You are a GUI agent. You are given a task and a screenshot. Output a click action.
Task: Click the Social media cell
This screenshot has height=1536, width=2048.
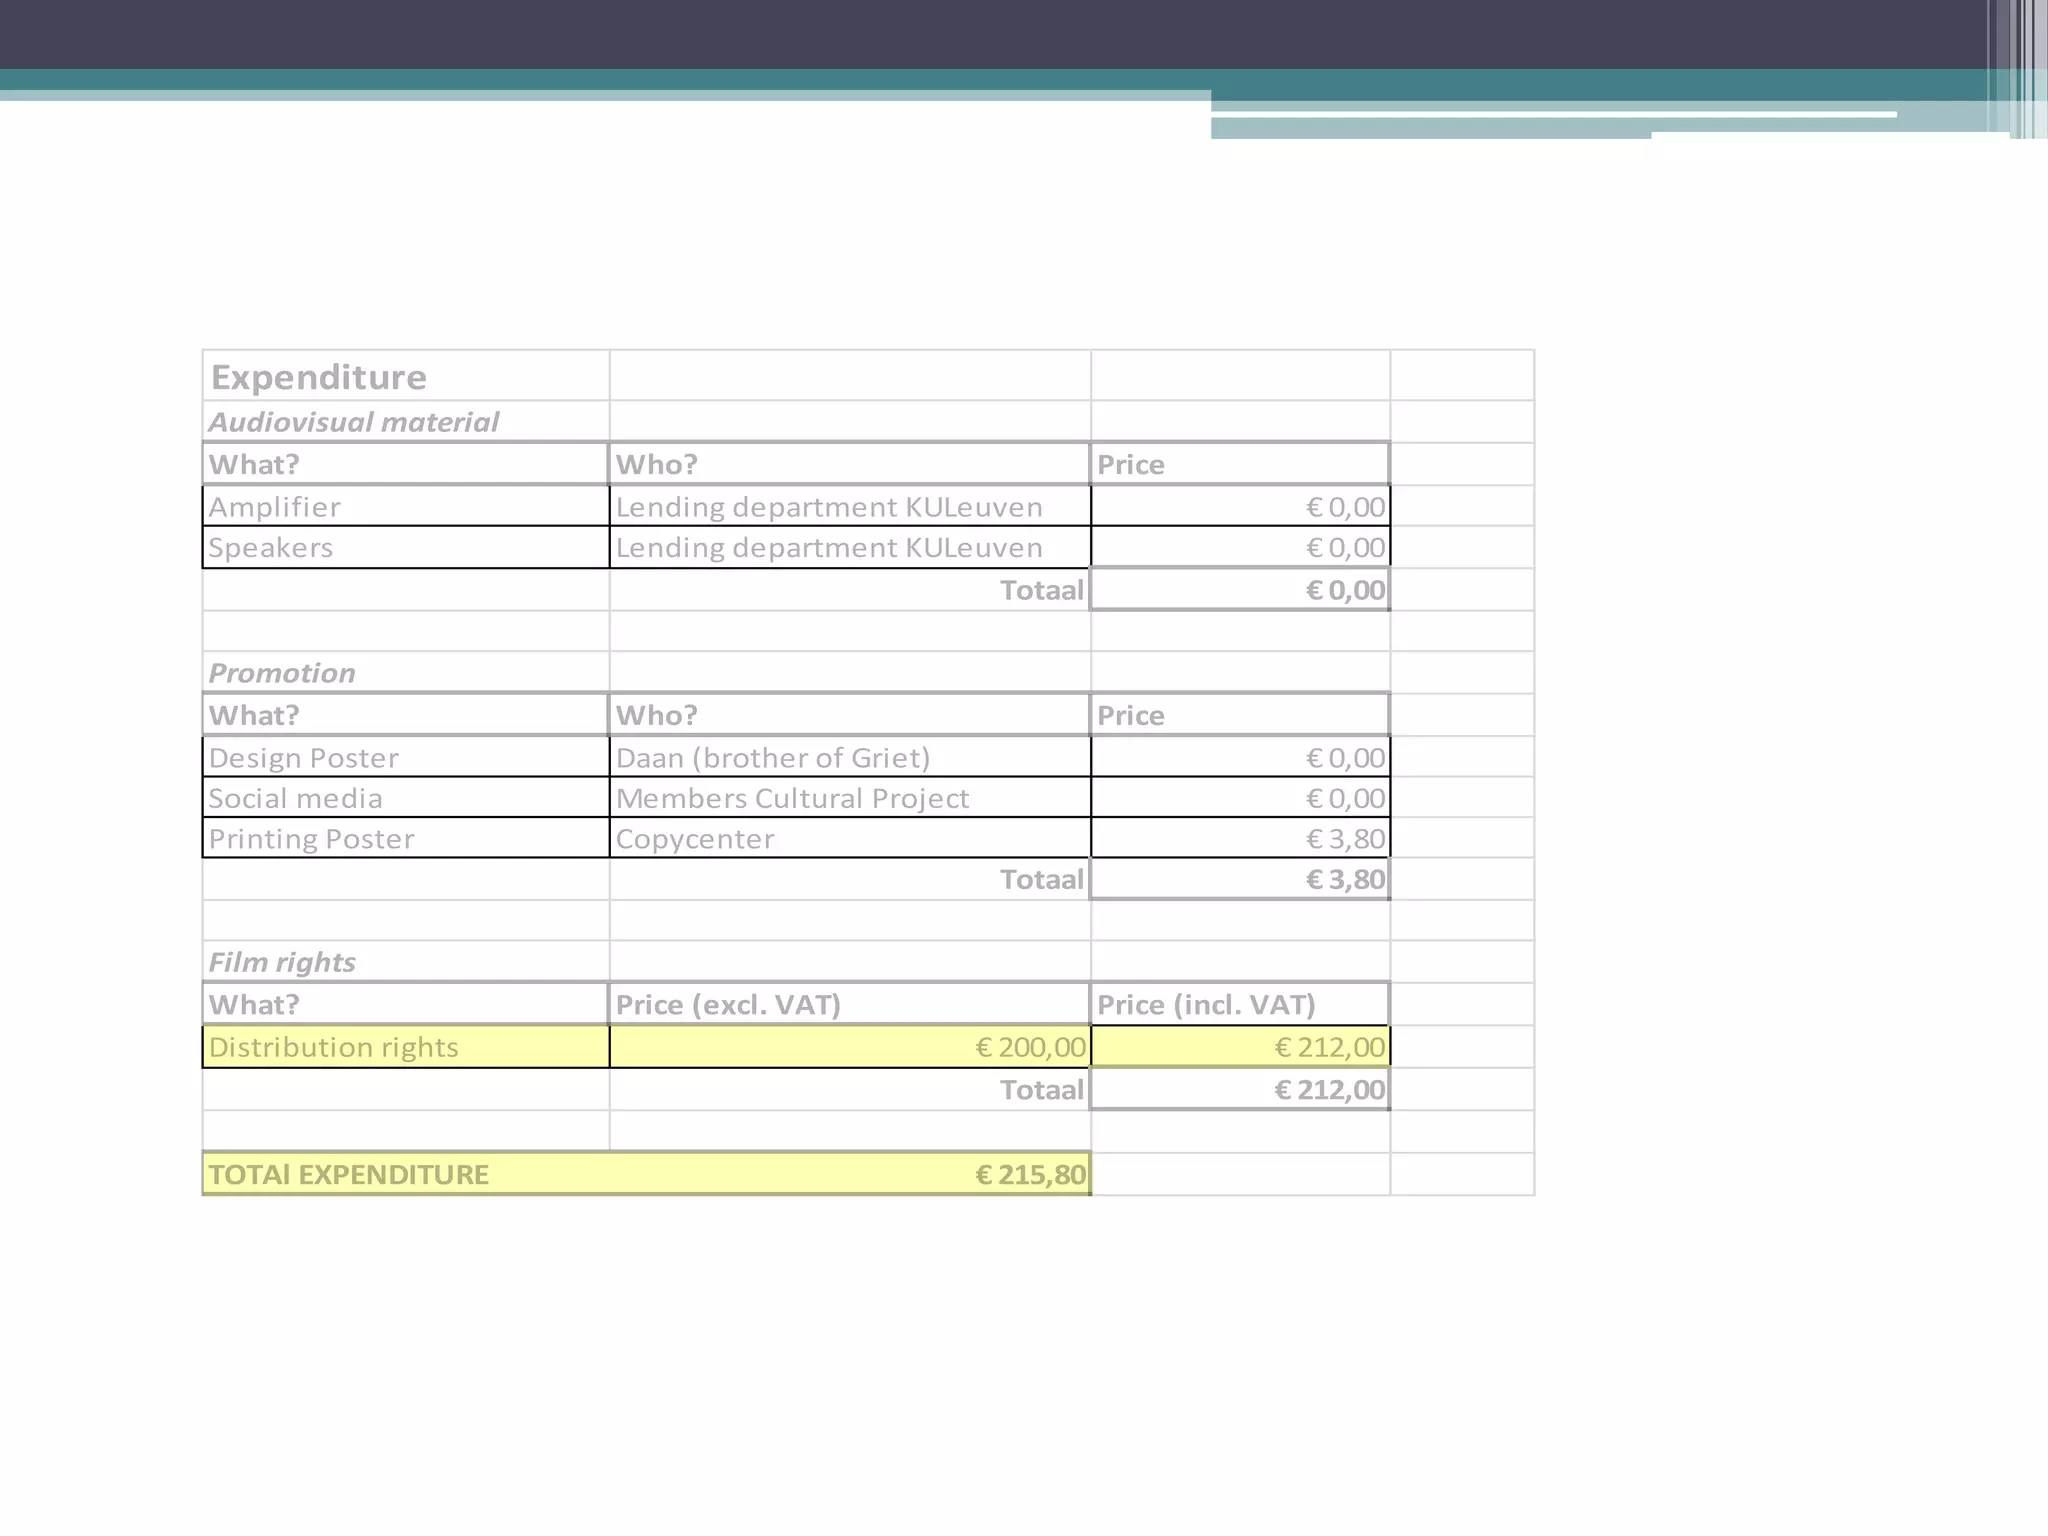296,798
